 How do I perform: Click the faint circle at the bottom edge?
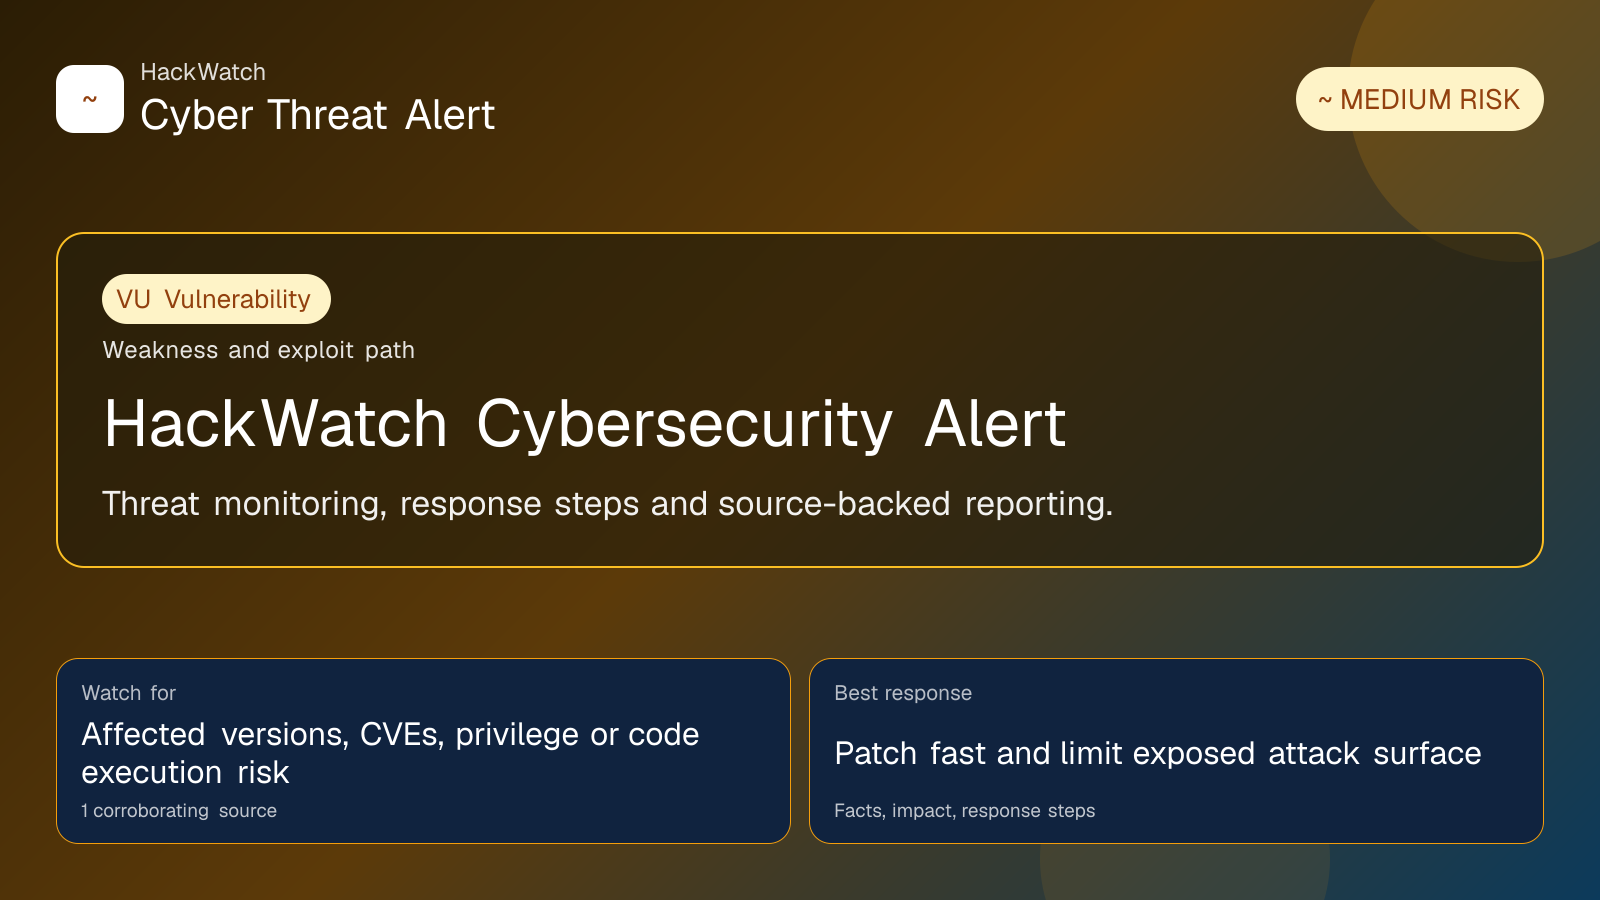1185,875
